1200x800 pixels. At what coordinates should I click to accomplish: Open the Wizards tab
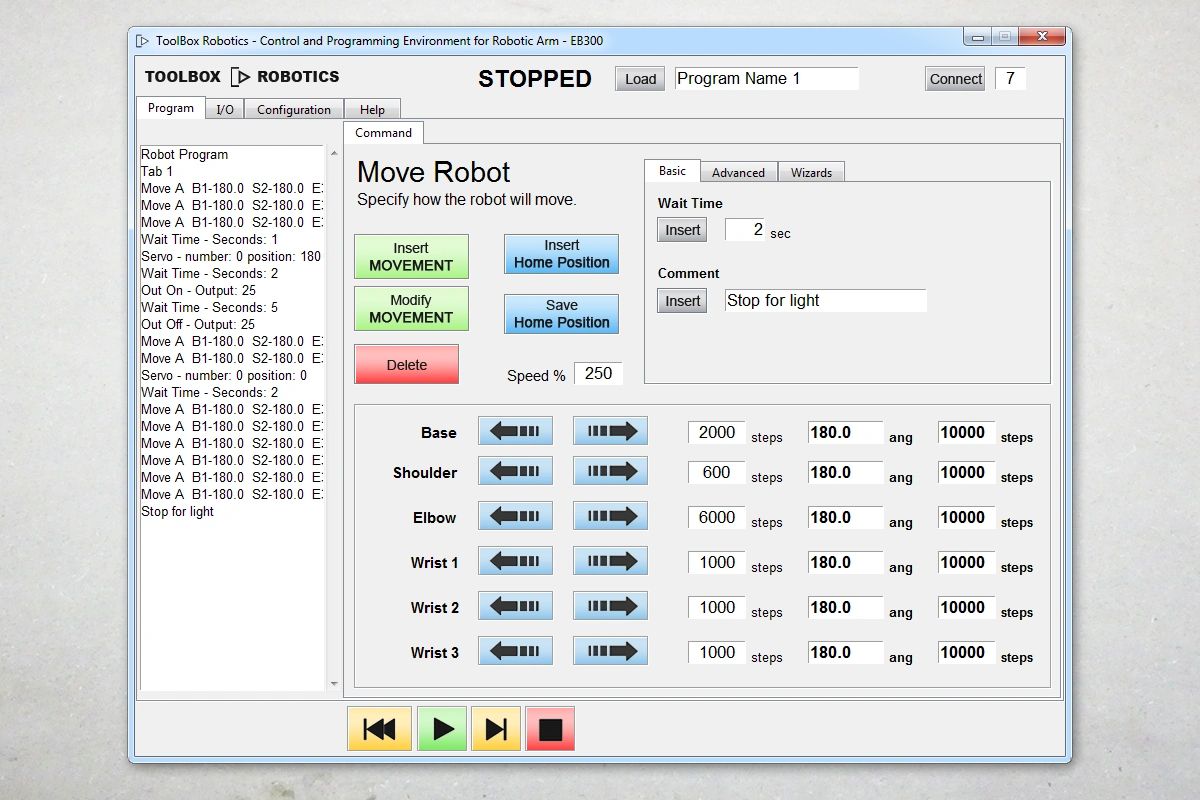pos(811,172)
